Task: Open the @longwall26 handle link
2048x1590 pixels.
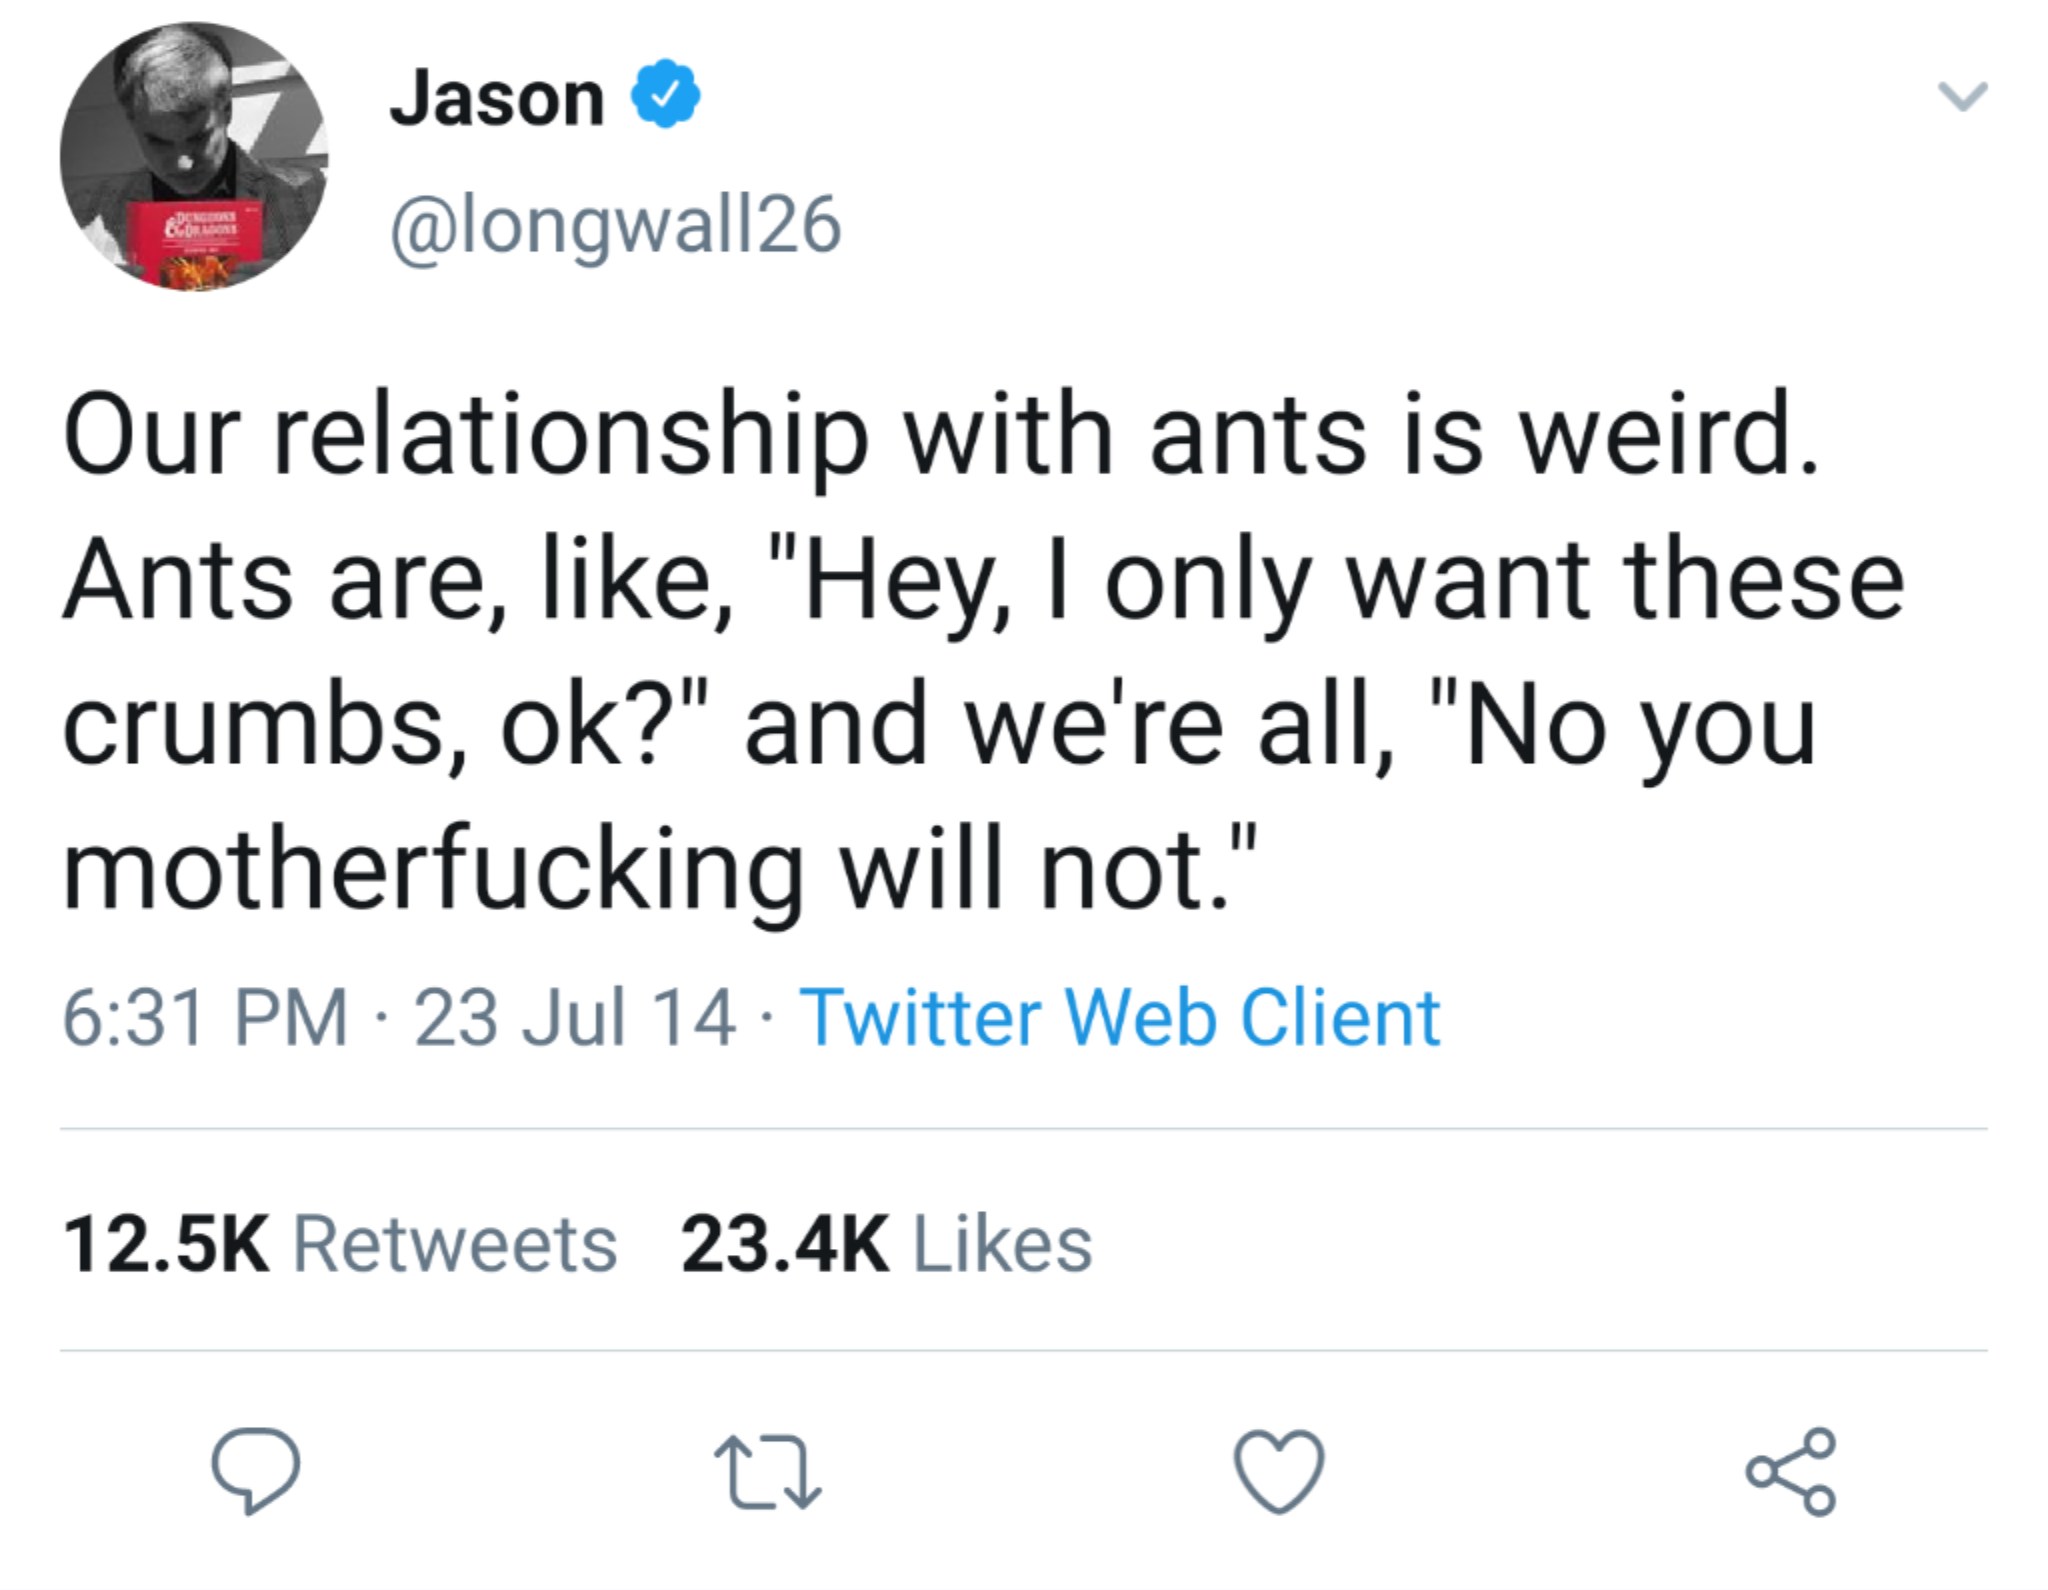Action: coord(615,226)
